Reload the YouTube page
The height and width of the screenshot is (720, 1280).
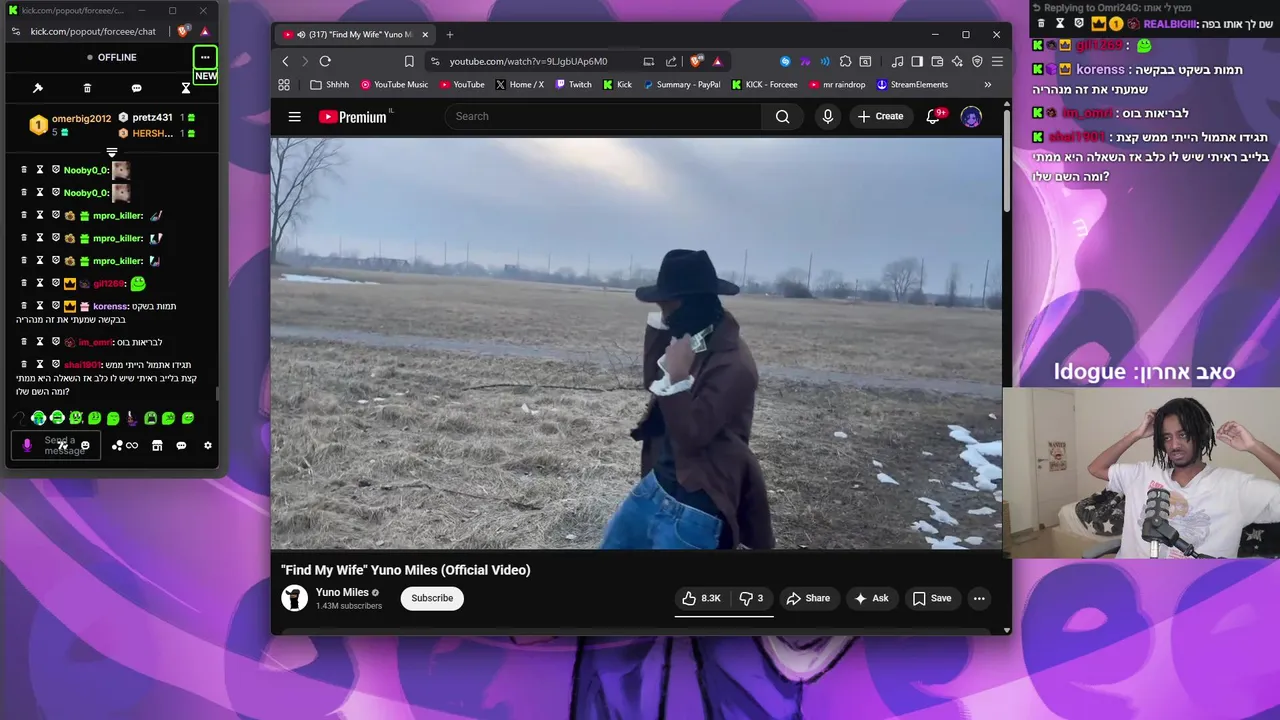325,61
